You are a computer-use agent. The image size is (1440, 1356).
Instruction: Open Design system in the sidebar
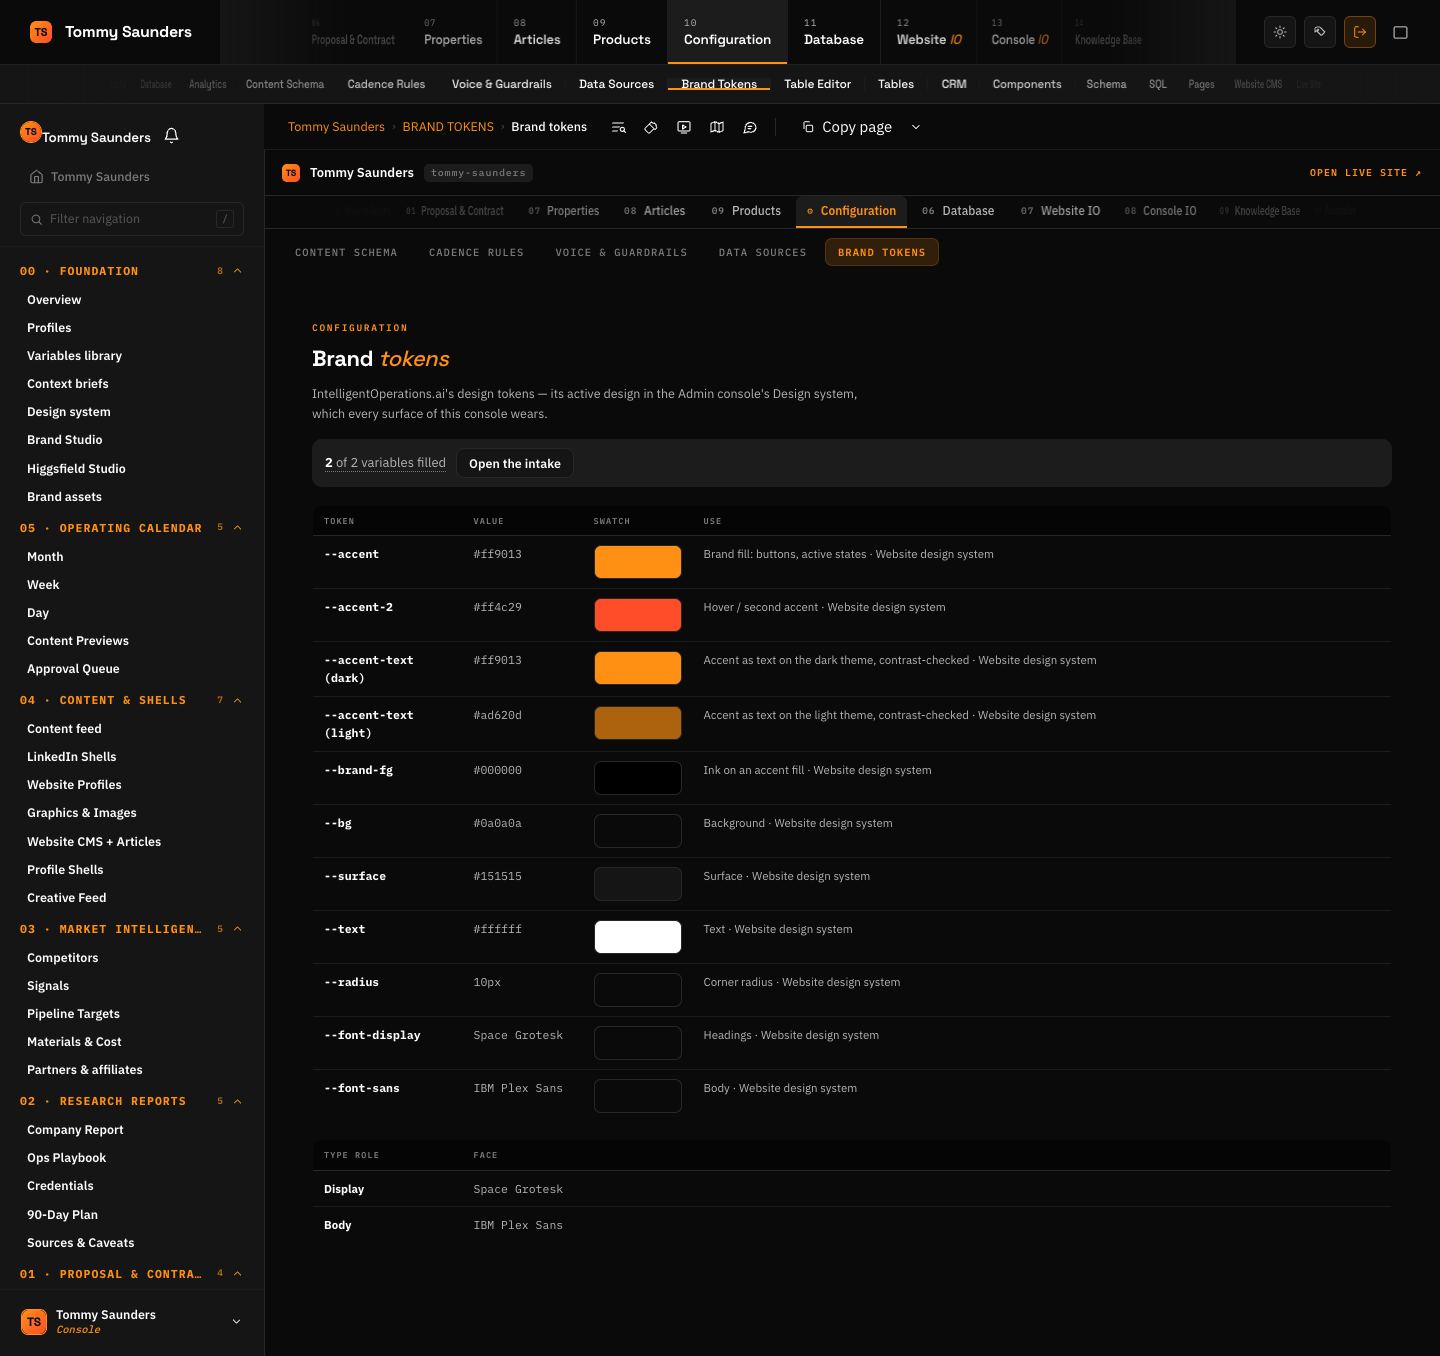point(69,412)
